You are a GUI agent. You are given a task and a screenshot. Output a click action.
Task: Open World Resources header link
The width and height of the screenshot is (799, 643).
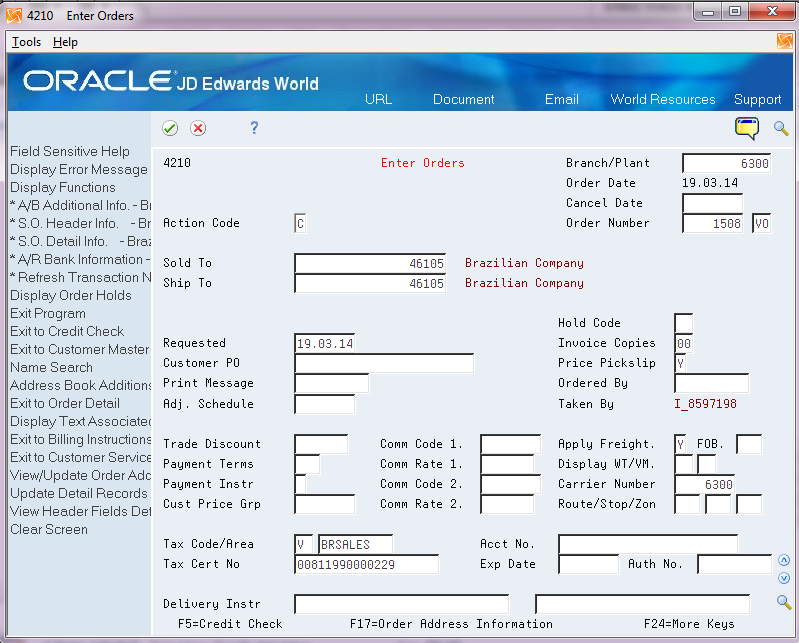tap(663, 99)
